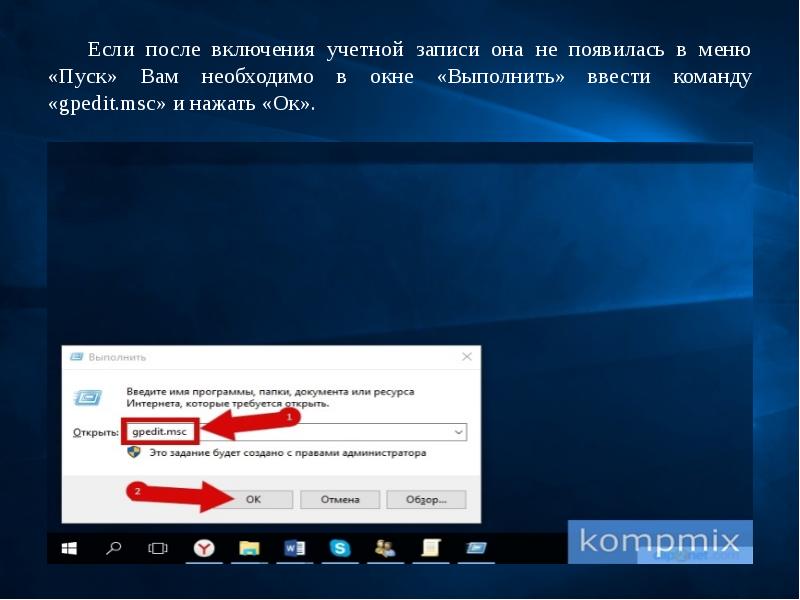The height and width of the screenshot is (600, 800).
Task: Click the administrator shield icon in Run dialog
Action: [134, 452]
